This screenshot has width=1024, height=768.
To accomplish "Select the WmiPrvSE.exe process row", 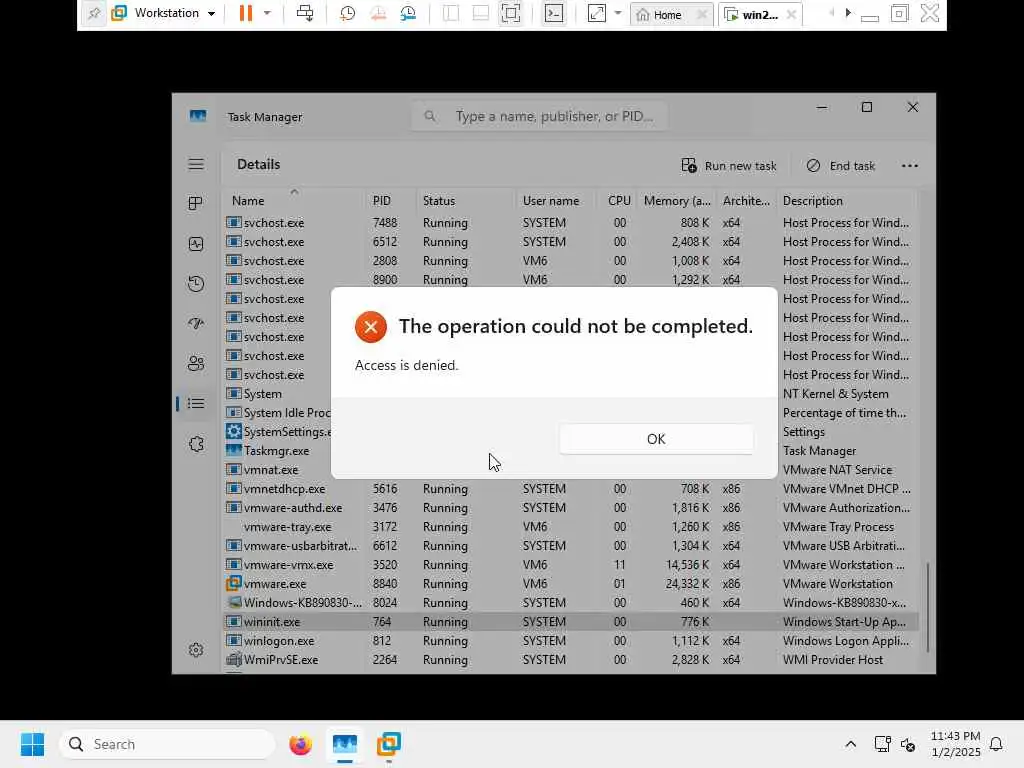I will (x=571, y=660).
